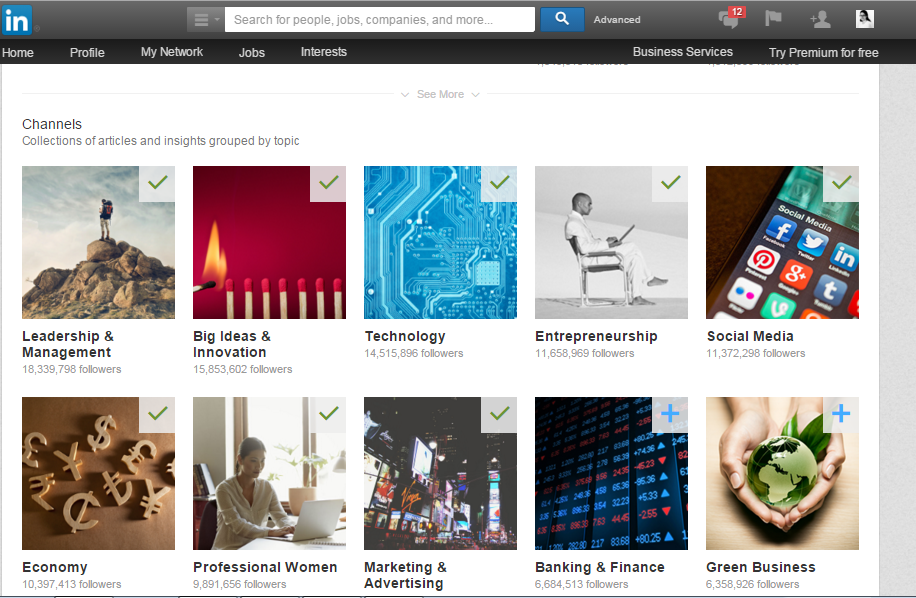Click the Big Ideas & Innovation title link
The width and height of the screenshot is (916, 598).
[232, 345]
